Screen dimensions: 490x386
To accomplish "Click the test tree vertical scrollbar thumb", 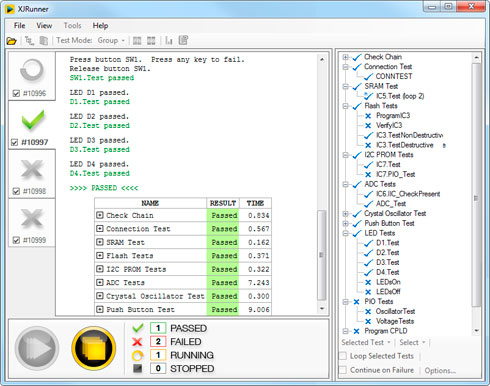I will point(476,184).
